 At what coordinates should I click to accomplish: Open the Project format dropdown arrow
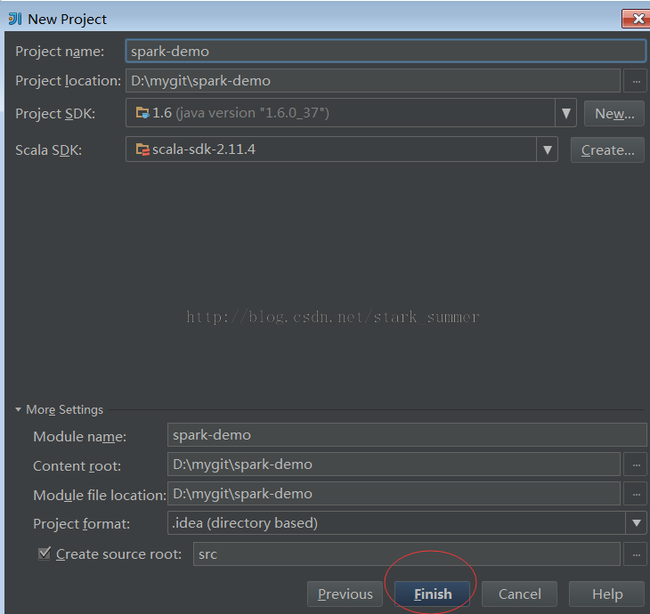pos(636,523)
